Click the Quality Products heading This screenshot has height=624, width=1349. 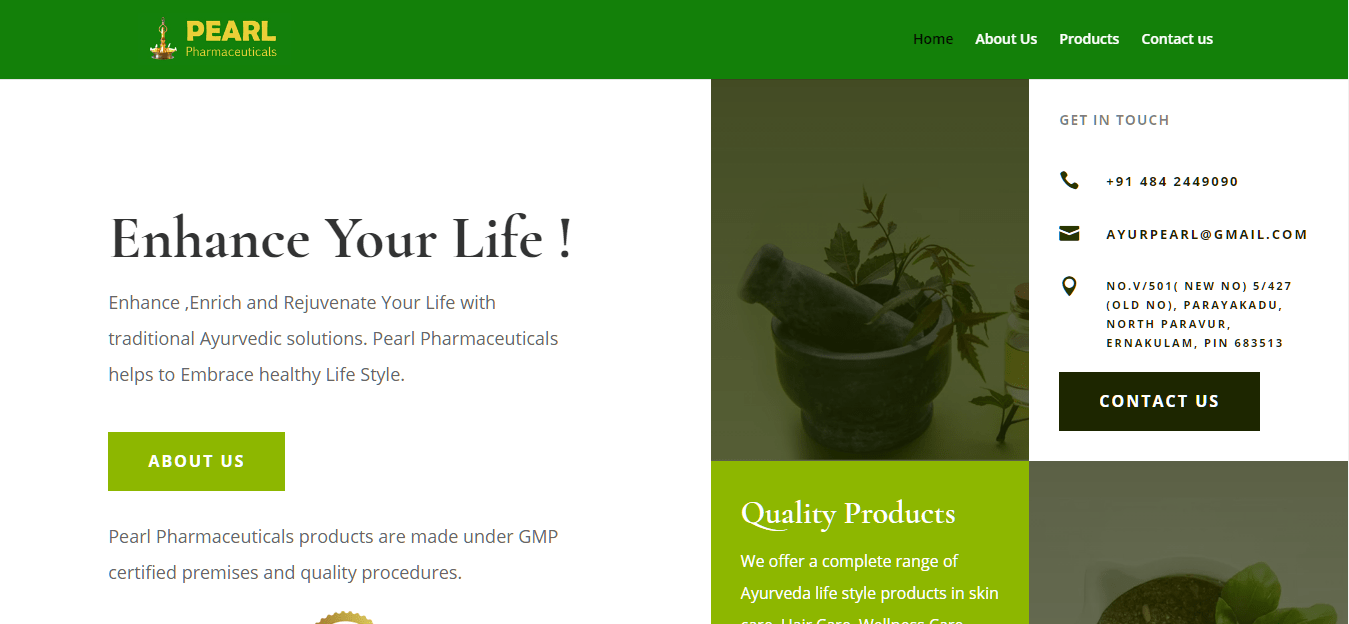(x=848, y=513)
